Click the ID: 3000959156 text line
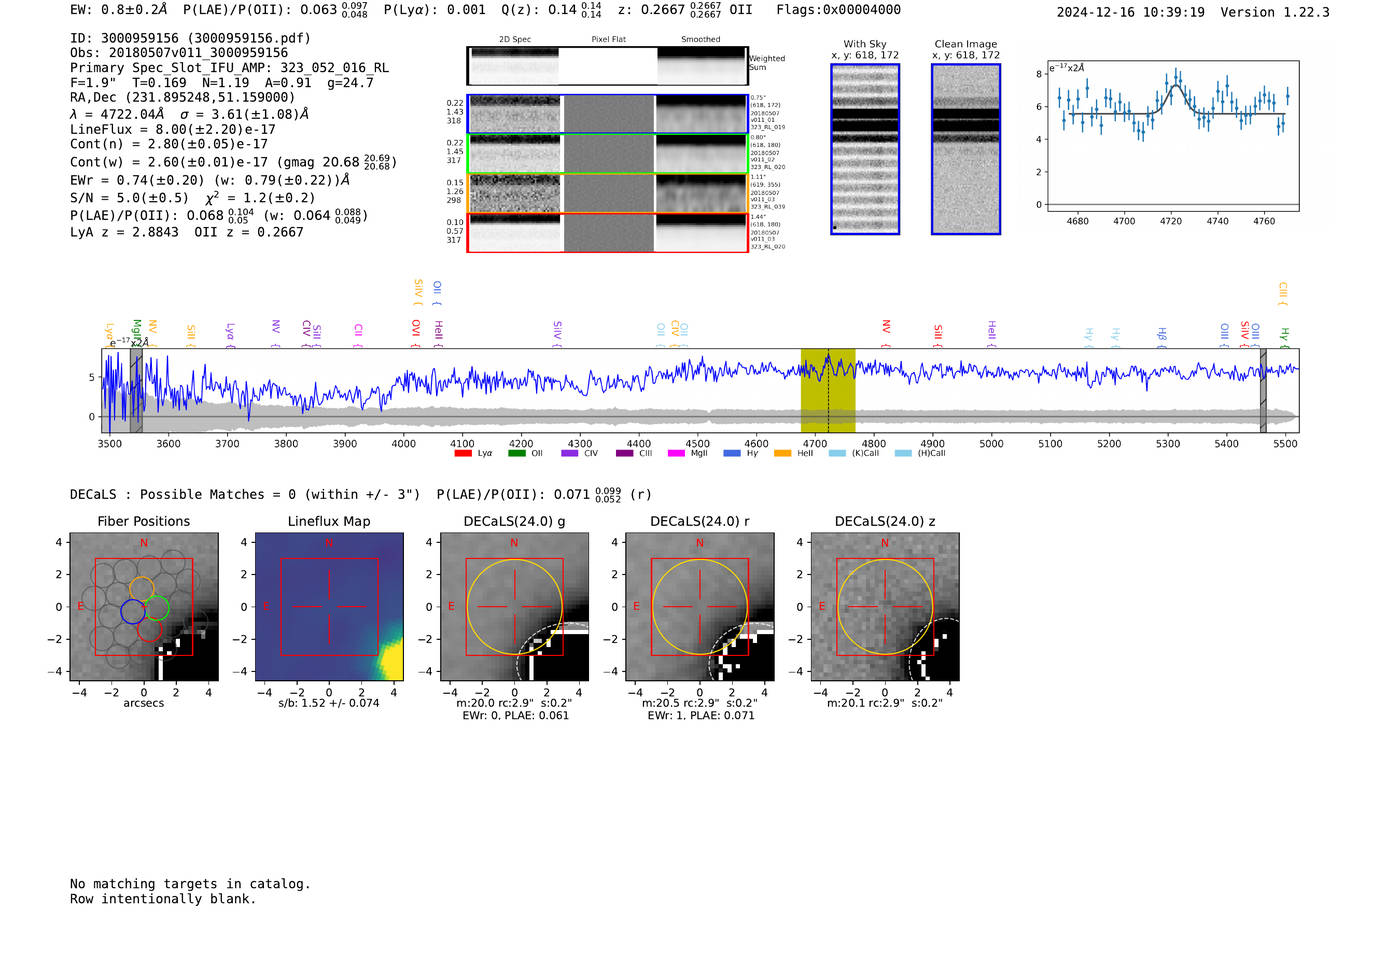Viewport: 1400px width, 953px height. 190,38
